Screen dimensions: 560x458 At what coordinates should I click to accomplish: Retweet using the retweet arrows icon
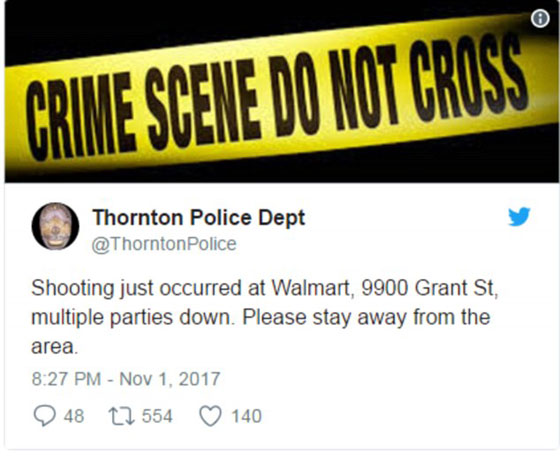pyautogui.click(x=122, y=417)
